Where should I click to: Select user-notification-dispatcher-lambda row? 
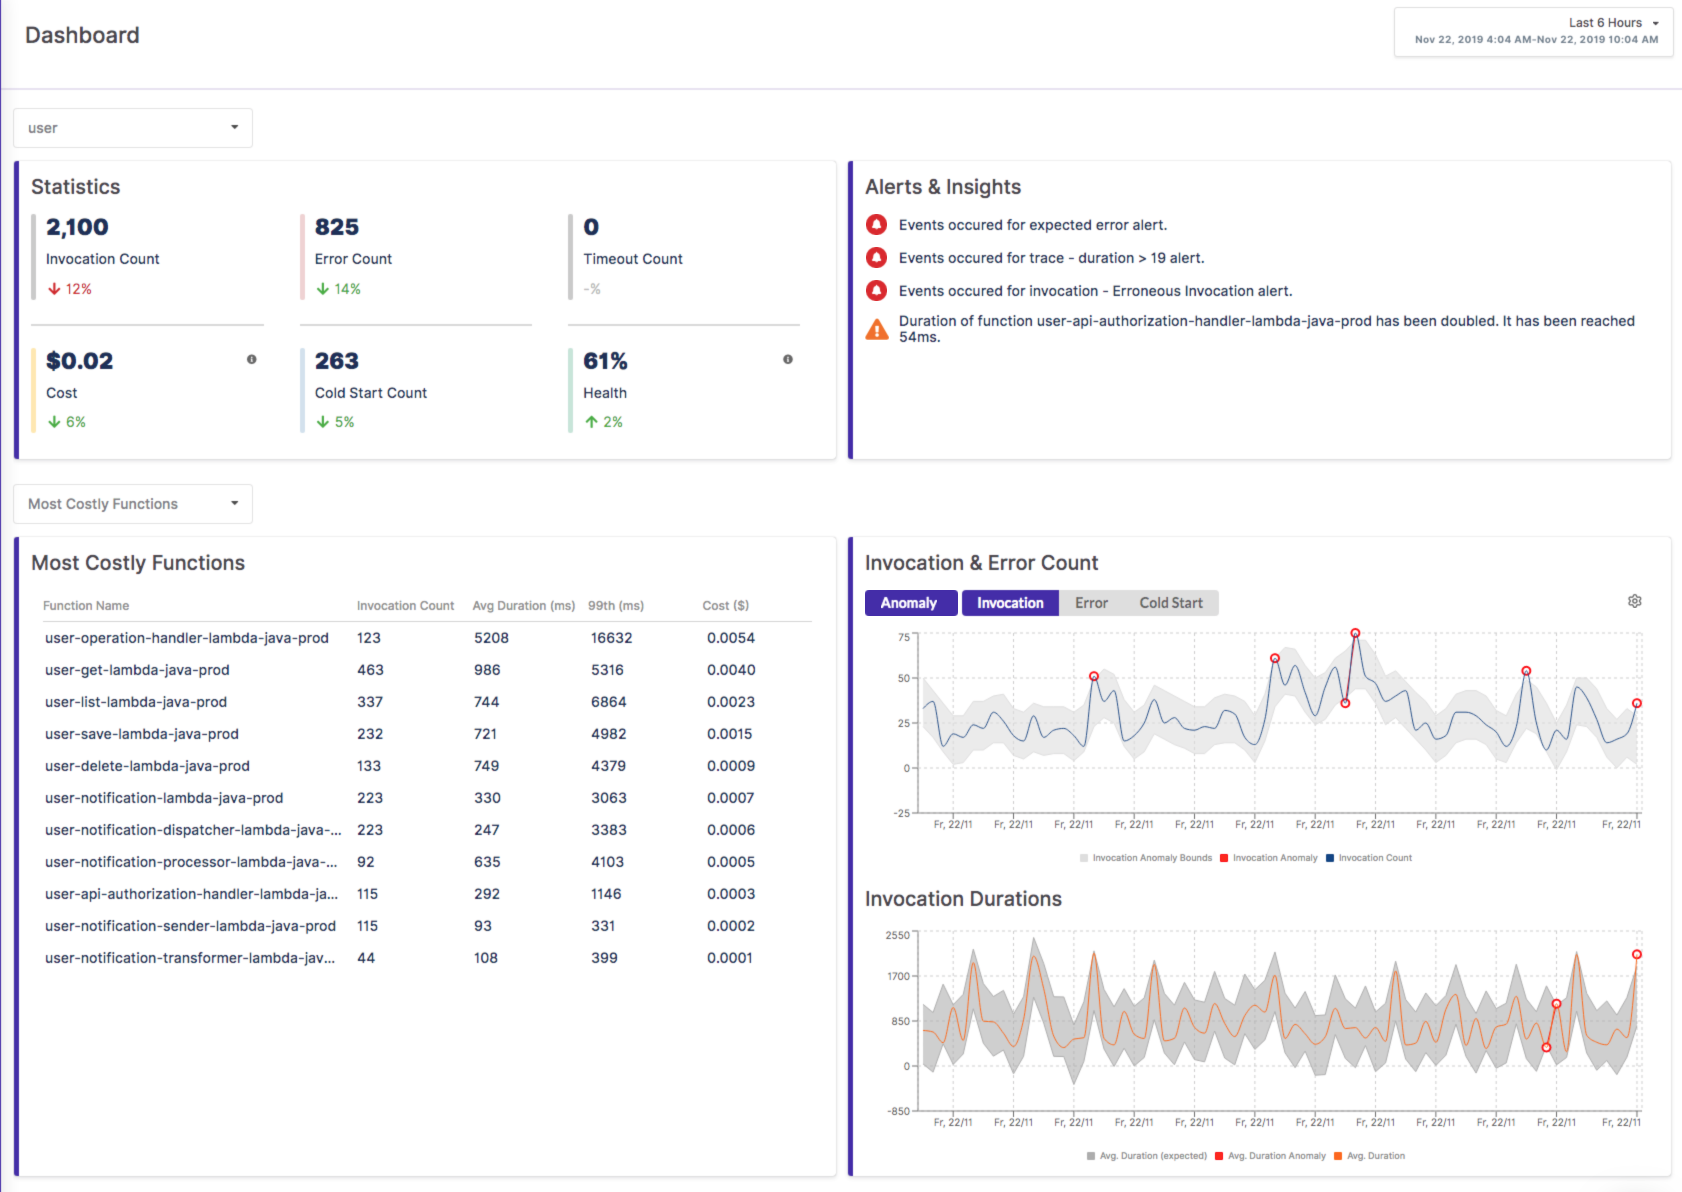pos(427,830)
